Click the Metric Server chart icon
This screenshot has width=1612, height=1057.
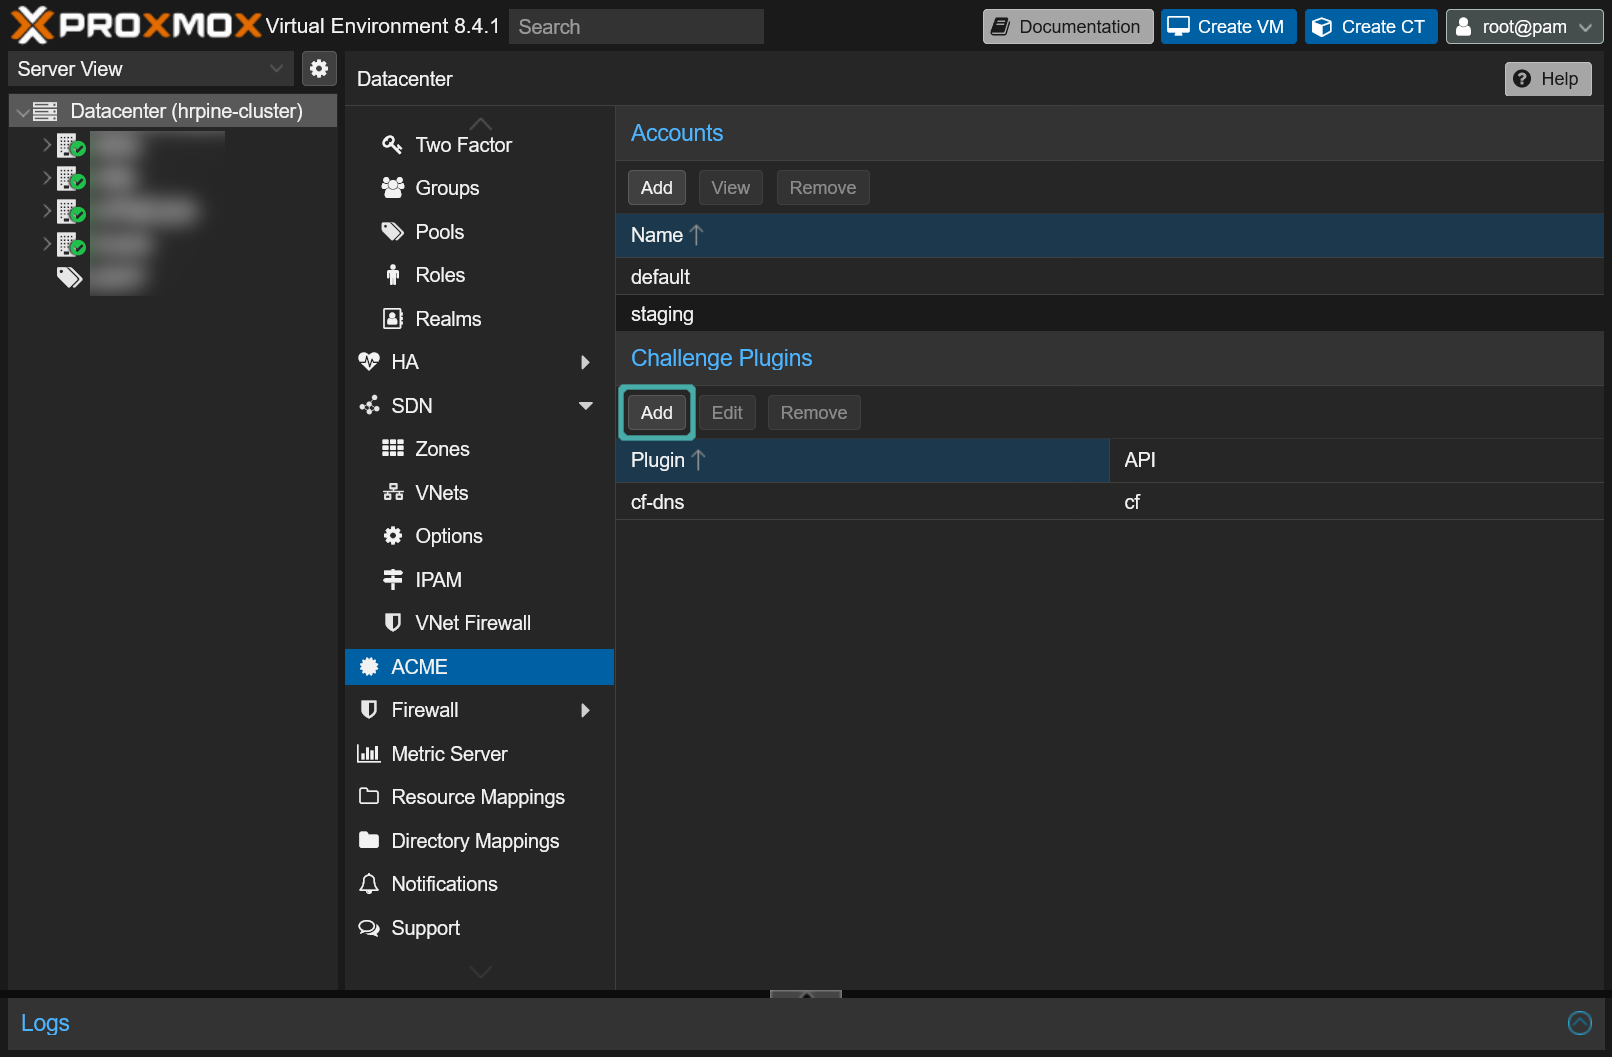tap(369, 754)
